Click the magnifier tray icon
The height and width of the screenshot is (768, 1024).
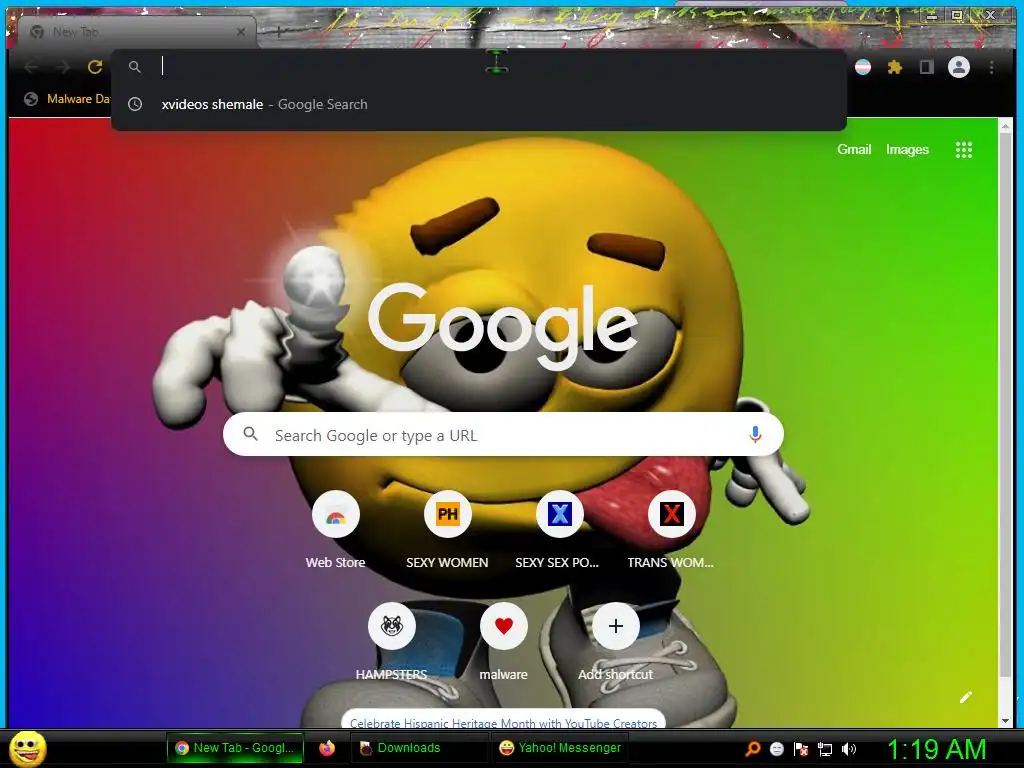click(752, 749)
